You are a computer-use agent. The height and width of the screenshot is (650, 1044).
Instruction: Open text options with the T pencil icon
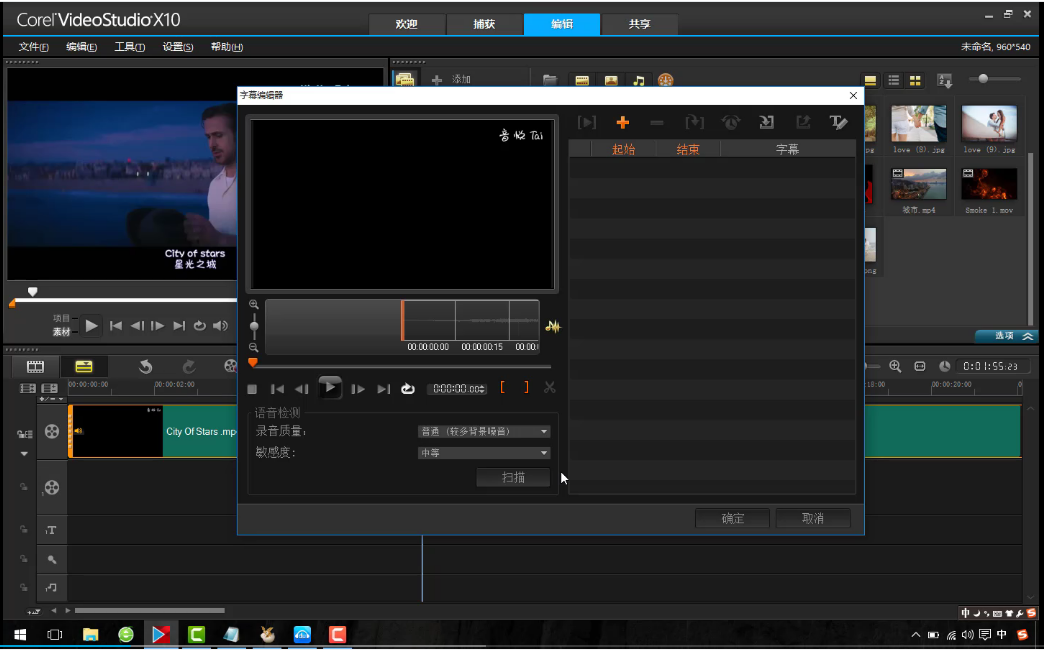[x=838, y=123]
